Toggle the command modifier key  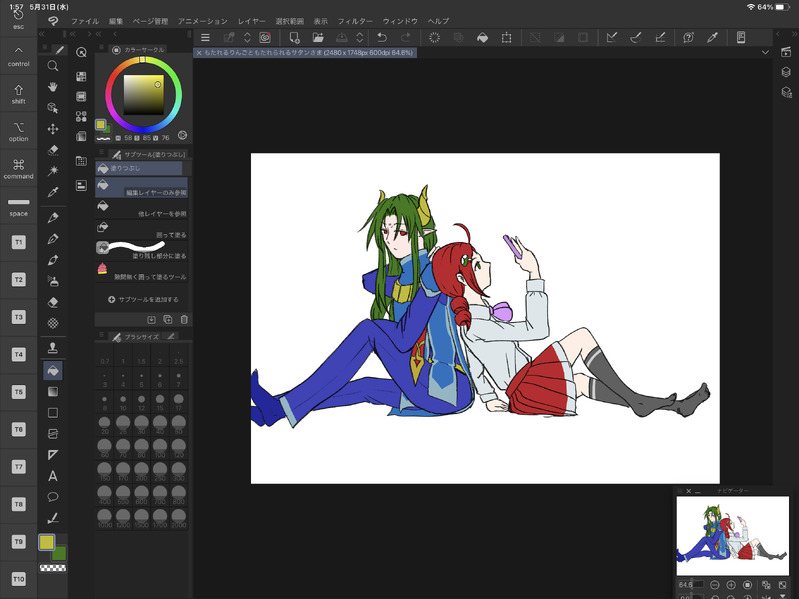pyautogui.click(x=18, y=169)
